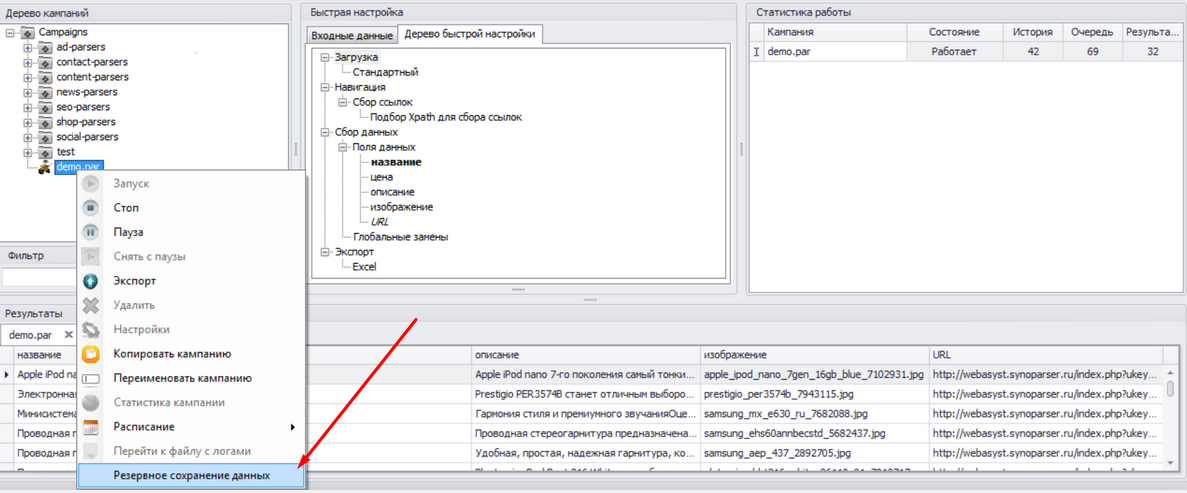
Task: Collapse the Навигация quick settings node
Action: pos(325,87)
